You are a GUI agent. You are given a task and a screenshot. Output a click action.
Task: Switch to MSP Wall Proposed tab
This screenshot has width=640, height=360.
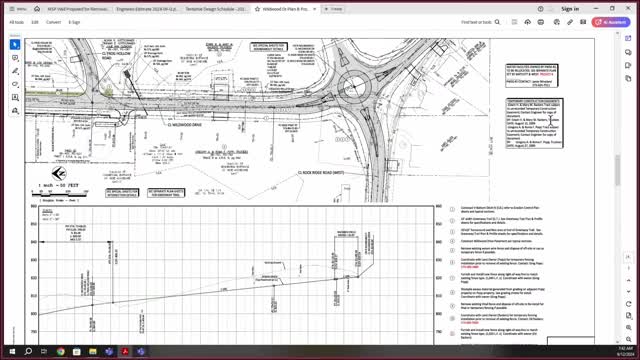click(x=78, y=9)
